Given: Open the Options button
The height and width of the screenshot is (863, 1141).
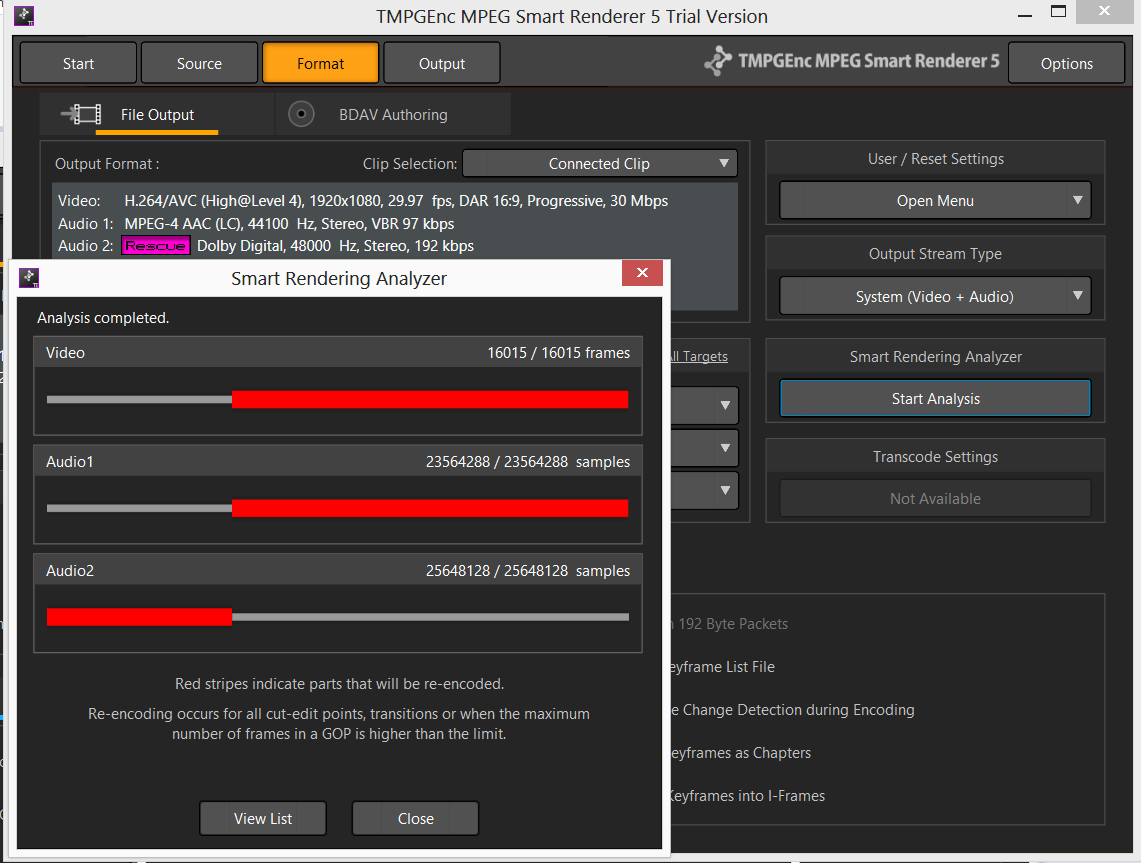Looking at the screenshot, I should [x=1066, y=63].
